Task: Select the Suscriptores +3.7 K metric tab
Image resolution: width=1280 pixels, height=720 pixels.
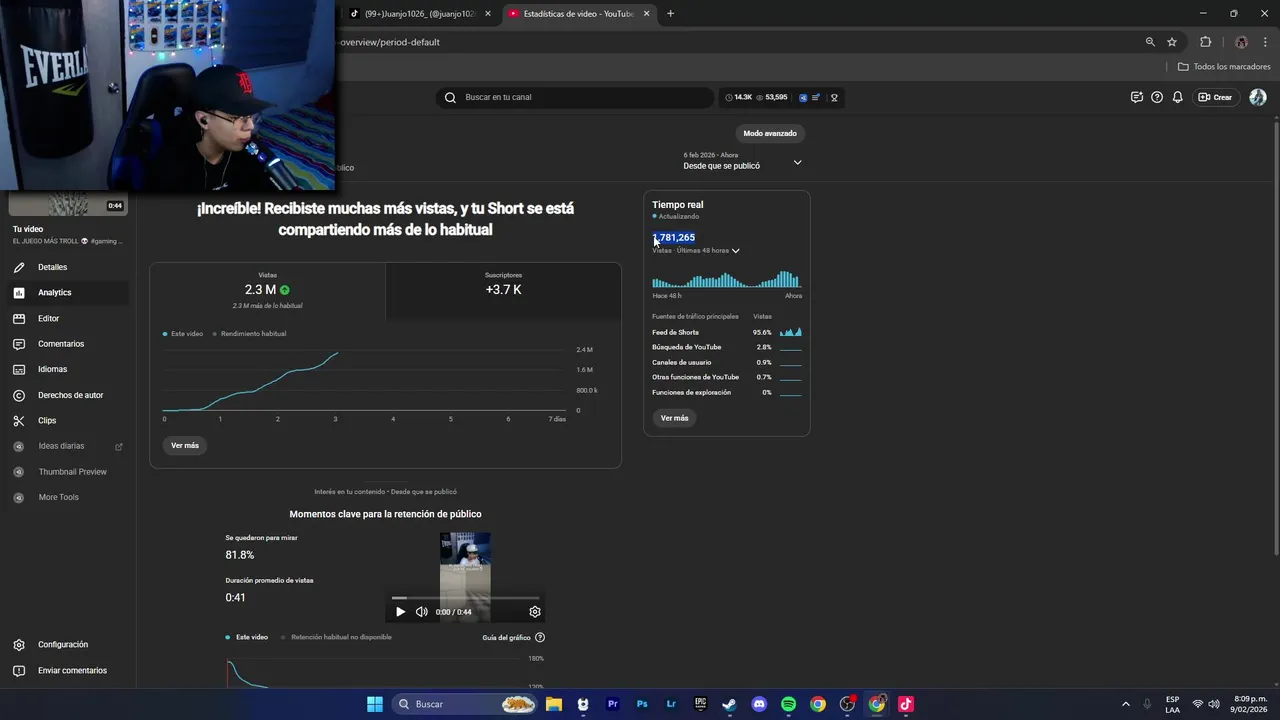Action: [503, 290]
